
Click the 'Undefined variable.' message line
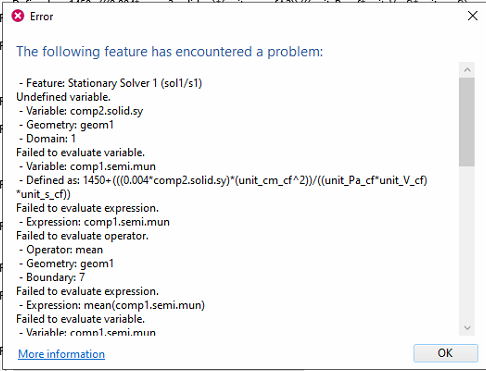tap(63, 97)
